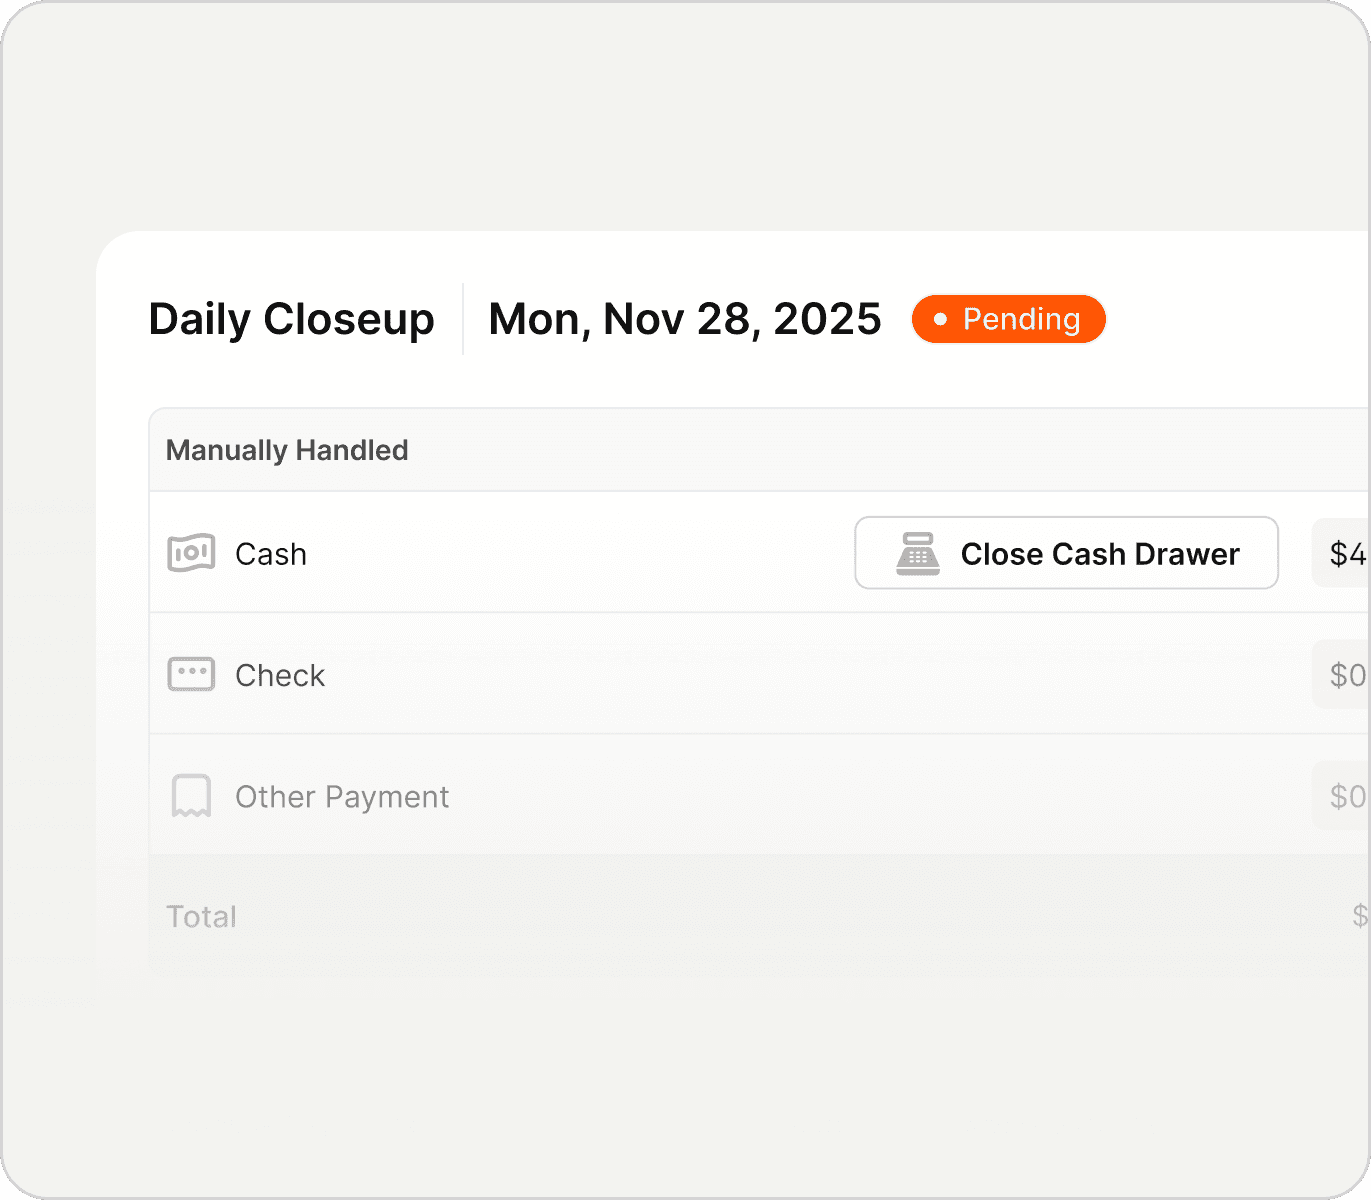Click the Close Cash Drawer button
This screenshot has width=1371, height=1200.
point(1066,553)
